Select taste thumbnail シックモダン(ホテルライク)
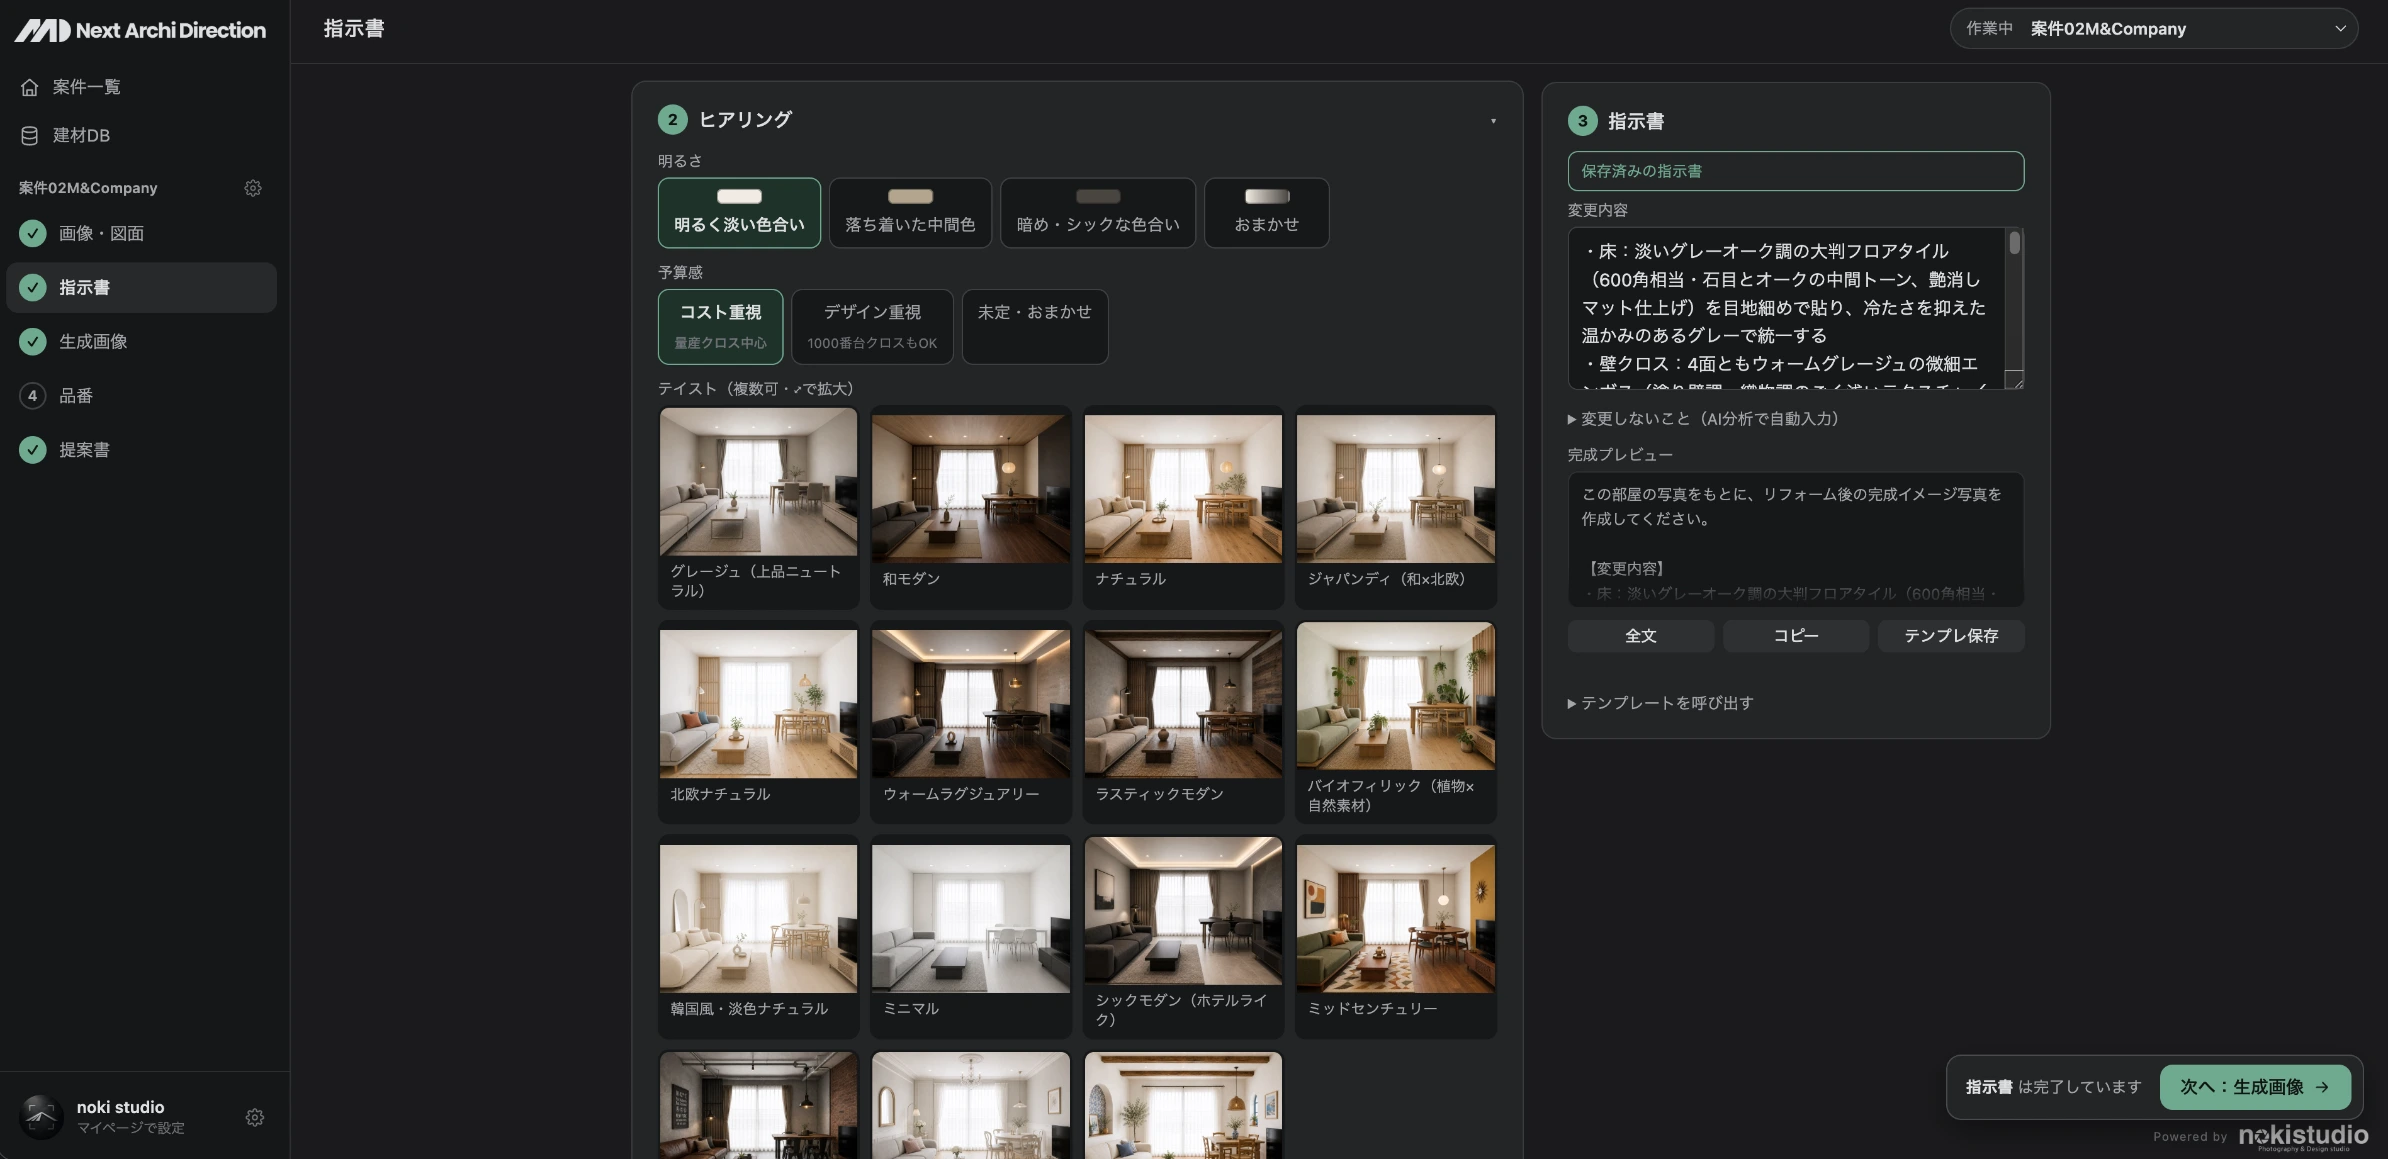The image size is (2388, 1159). point(1183,937)
